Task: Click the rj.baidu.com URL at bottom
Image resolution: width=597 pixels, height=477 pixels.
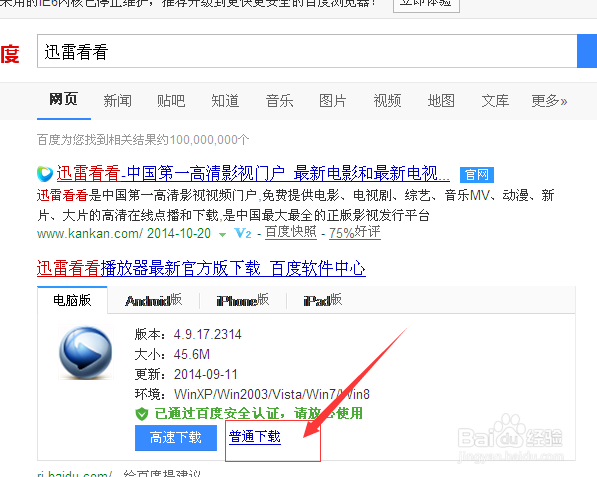Action: pyautogui.click(x=75, y=474)
